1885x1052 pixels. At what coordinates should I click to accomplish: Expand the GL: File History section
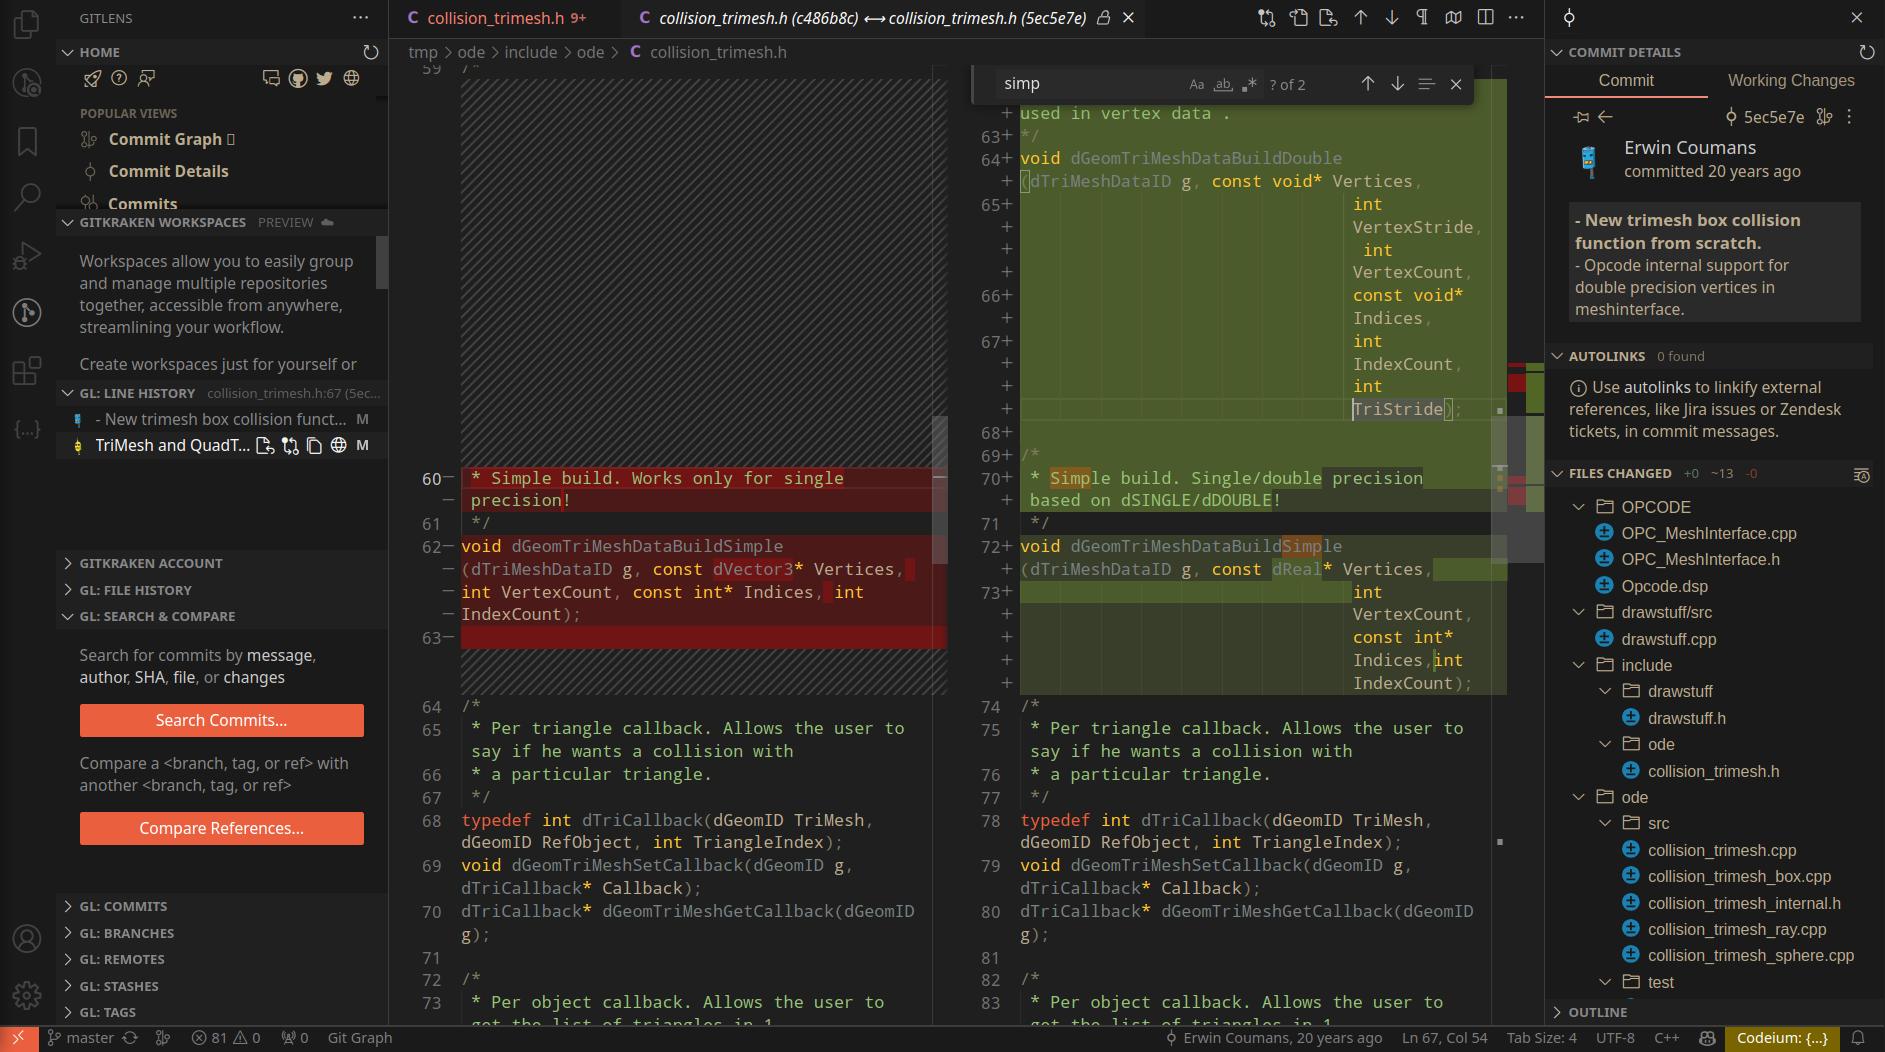135,590
